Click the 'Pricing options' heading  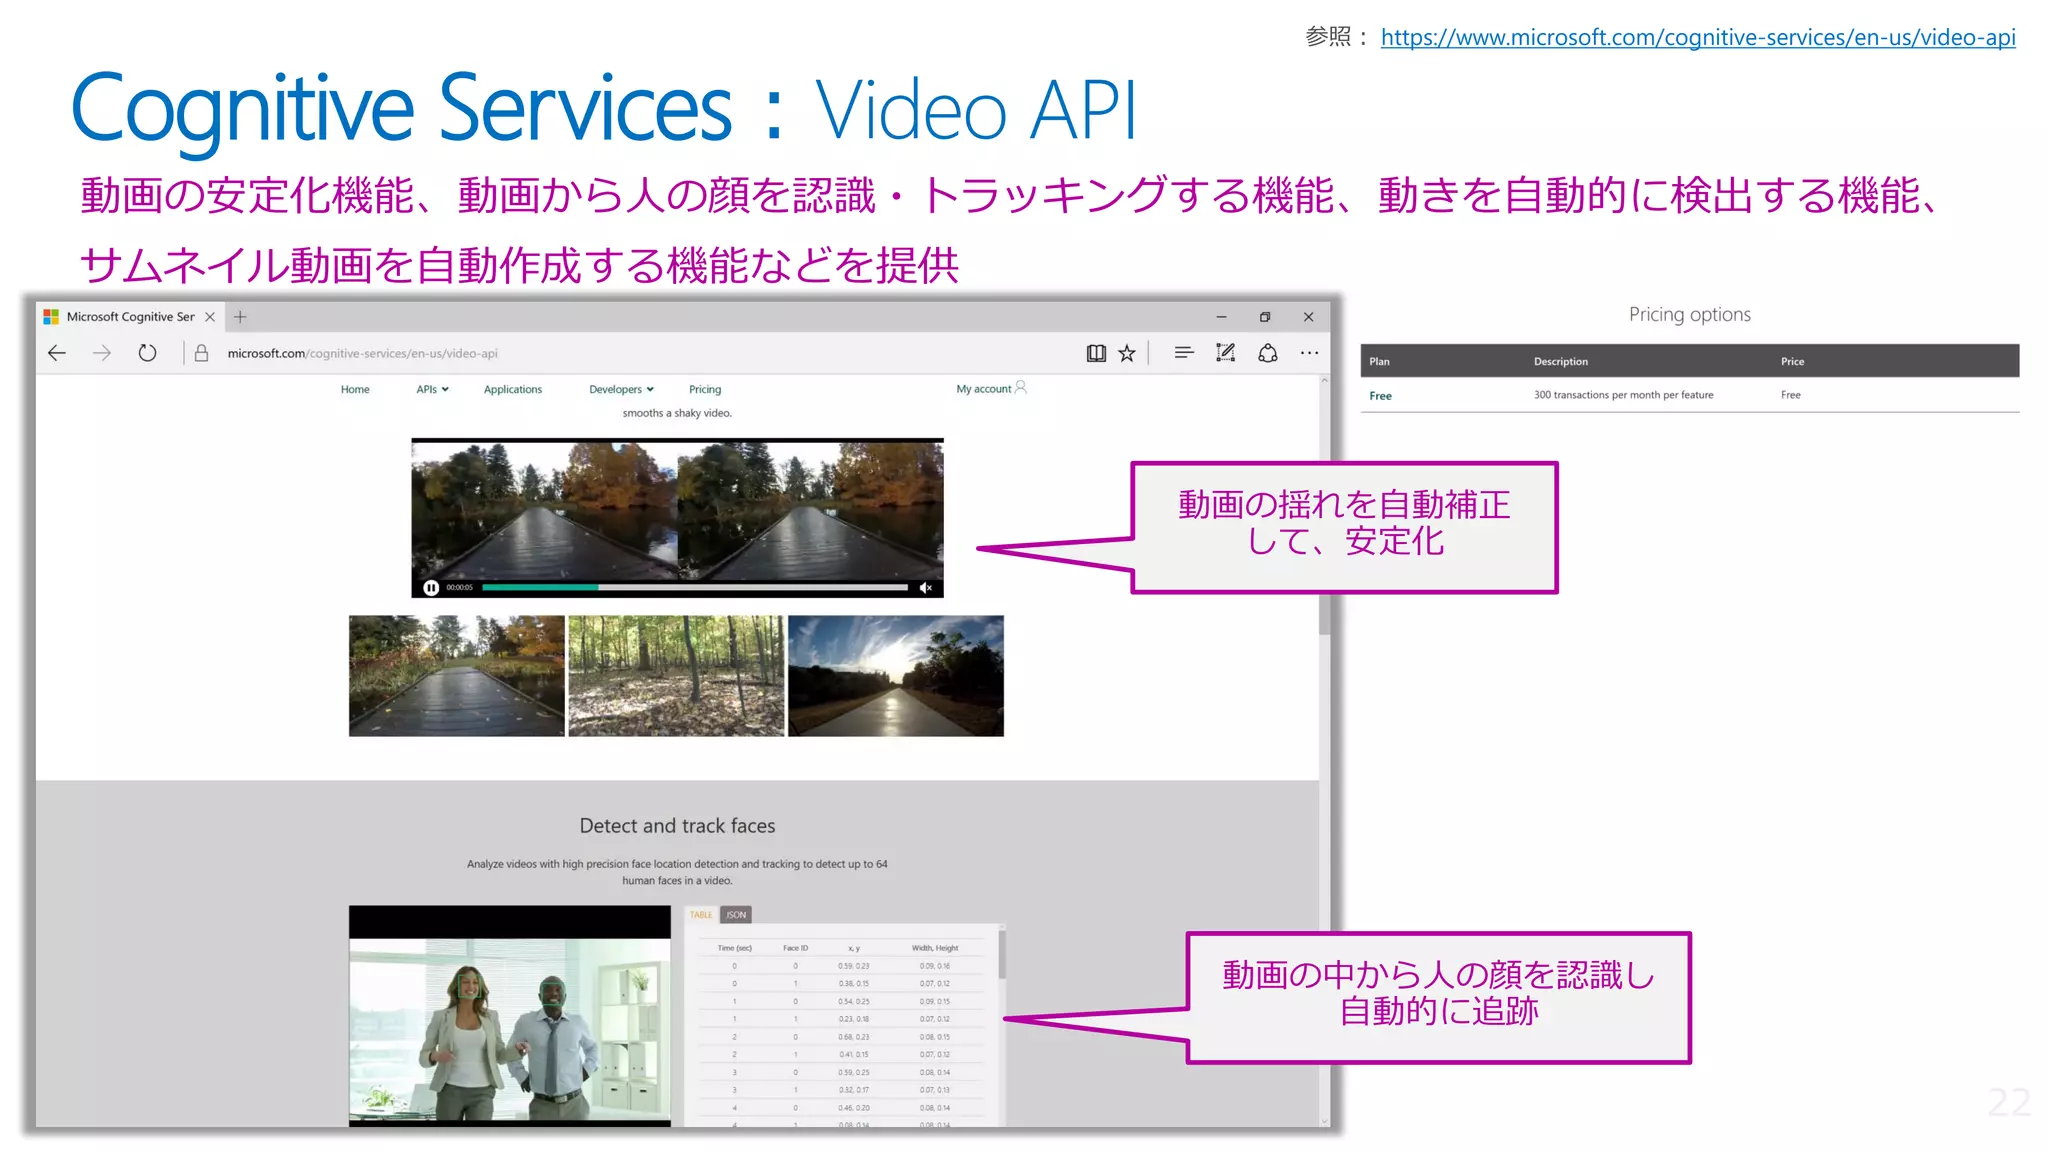tap(1690, 314)
